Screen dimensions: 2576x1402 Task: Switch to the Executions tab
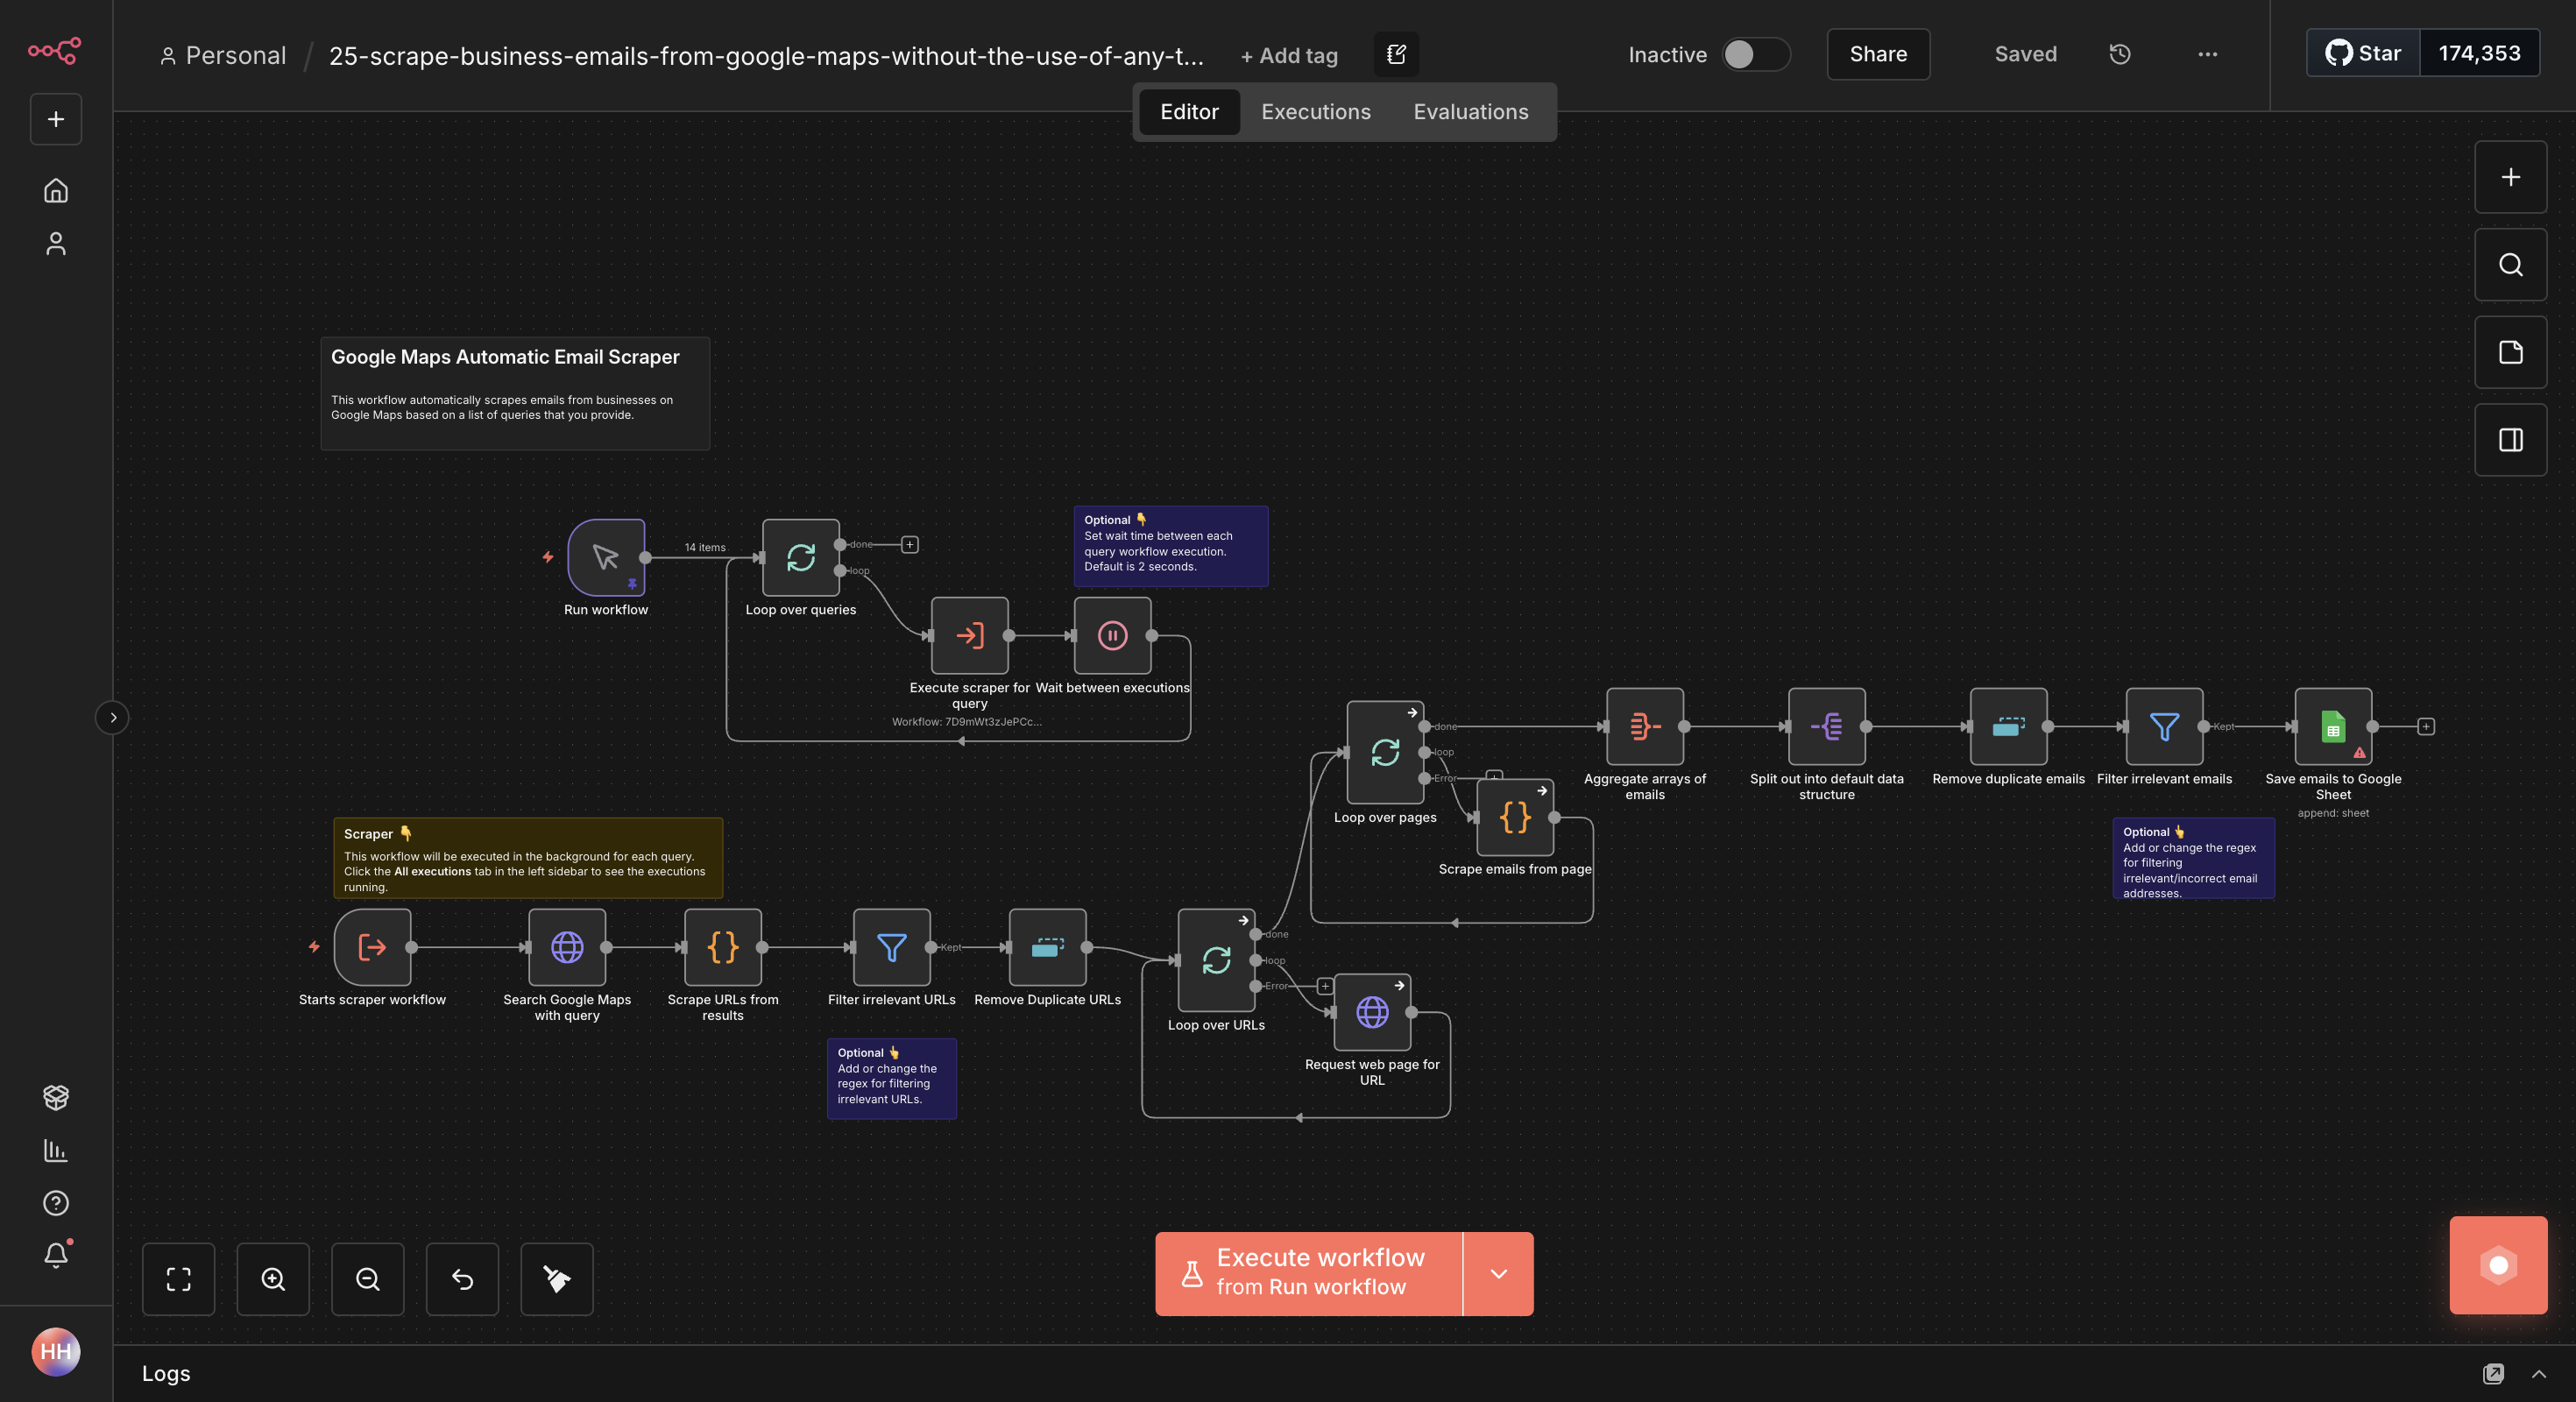1315,112
